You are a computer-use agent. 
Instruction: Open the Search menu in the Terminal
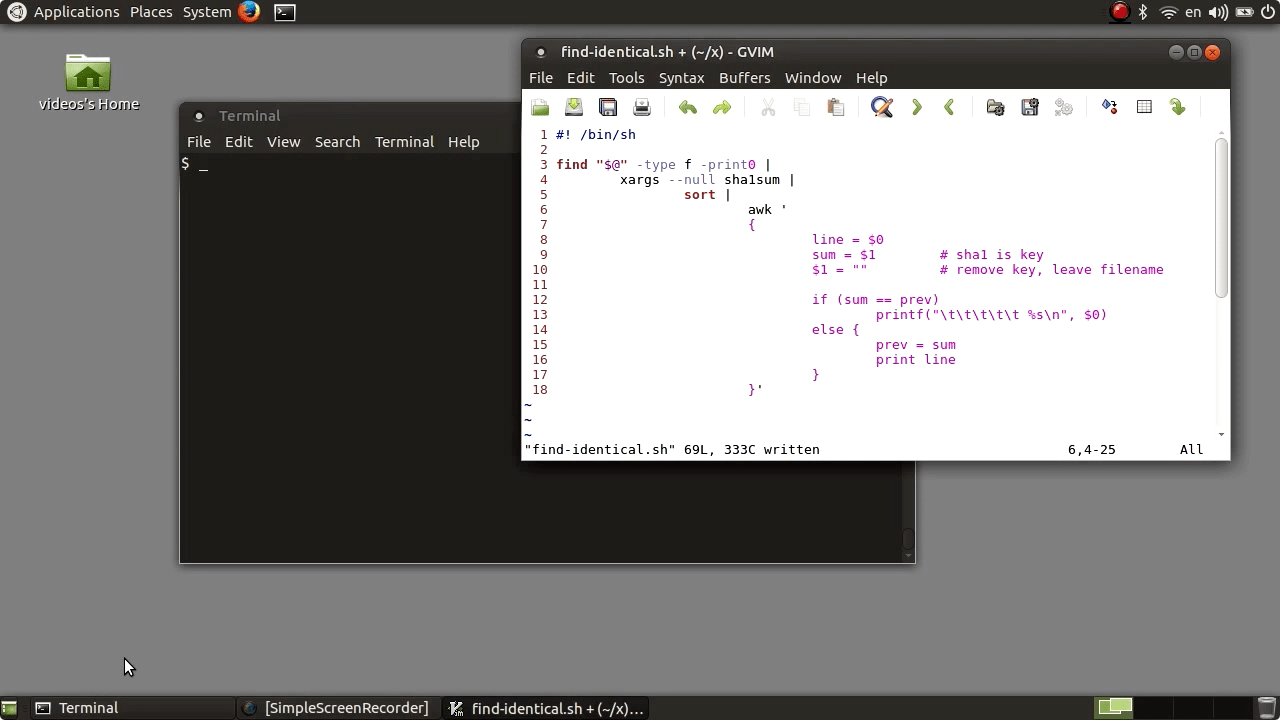(x=337, y=141)
